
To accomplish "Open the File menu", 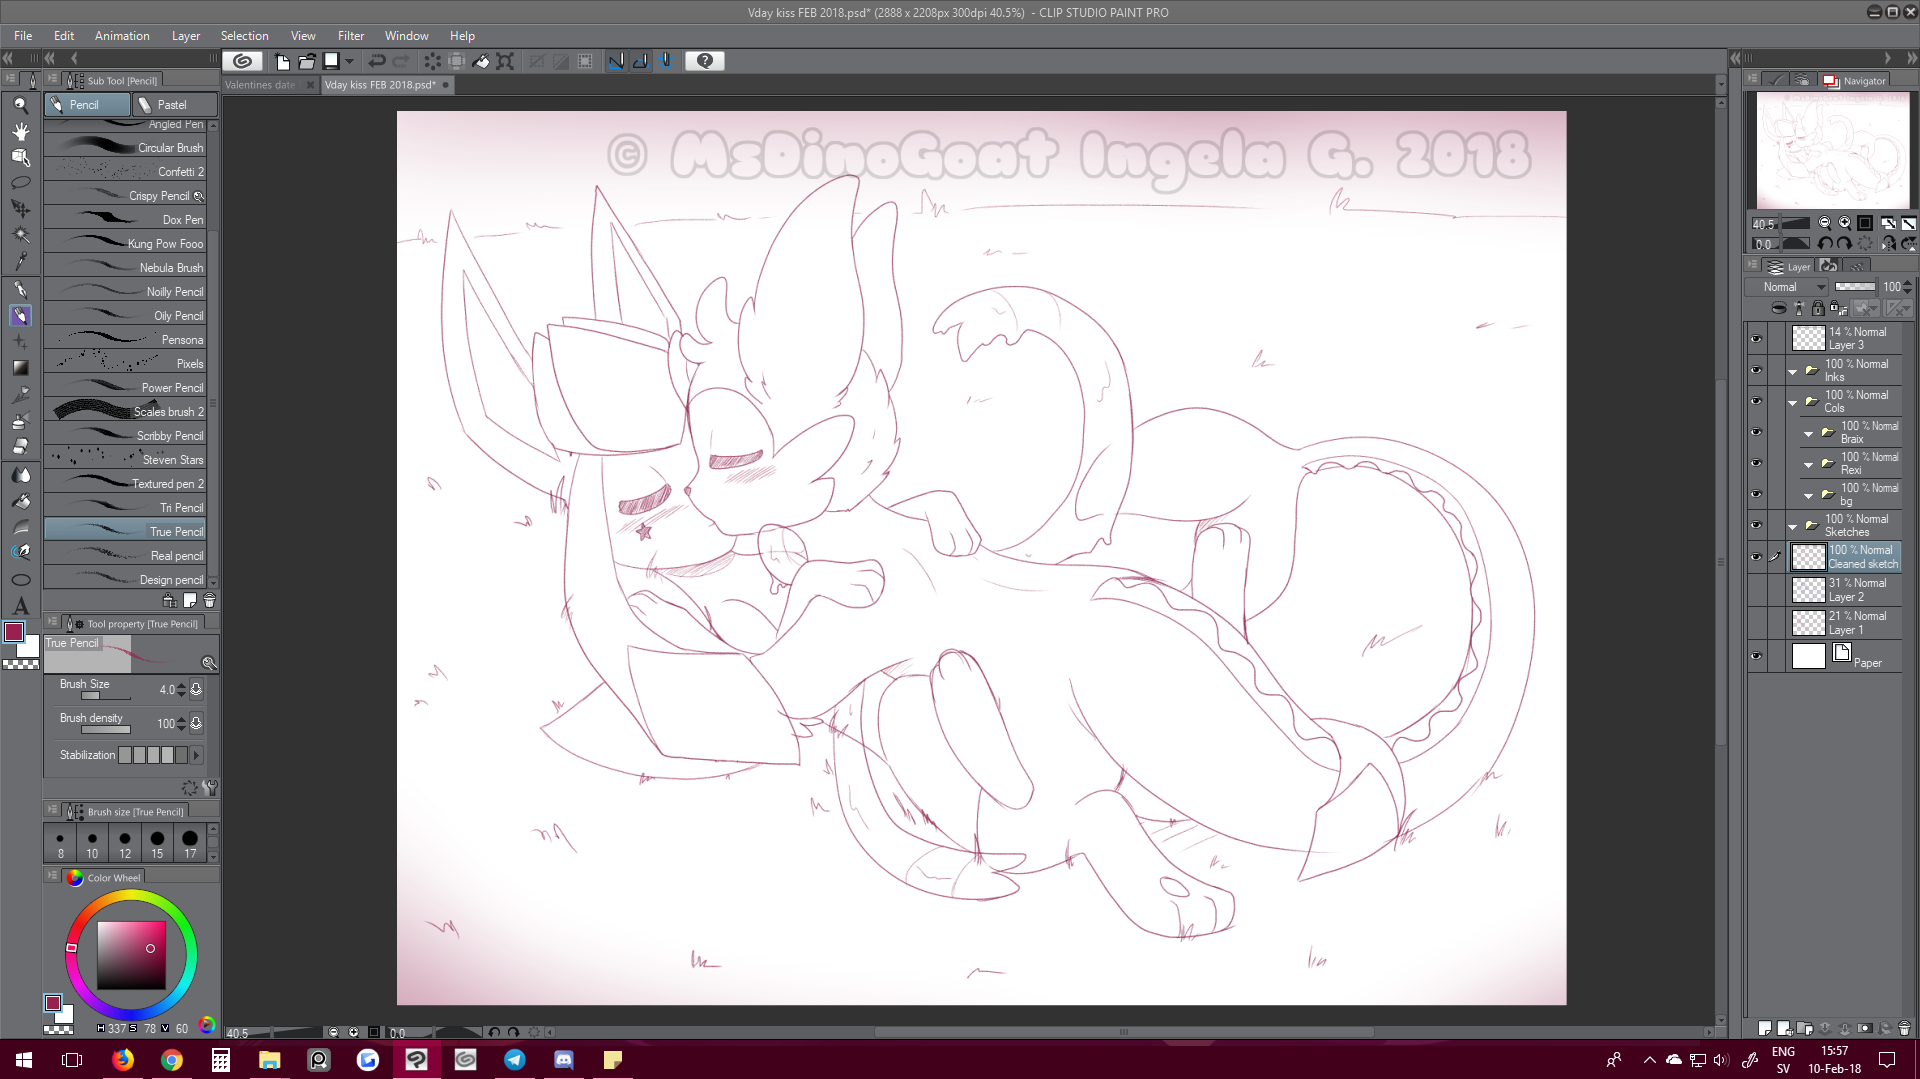I will [x=23, y=35].
